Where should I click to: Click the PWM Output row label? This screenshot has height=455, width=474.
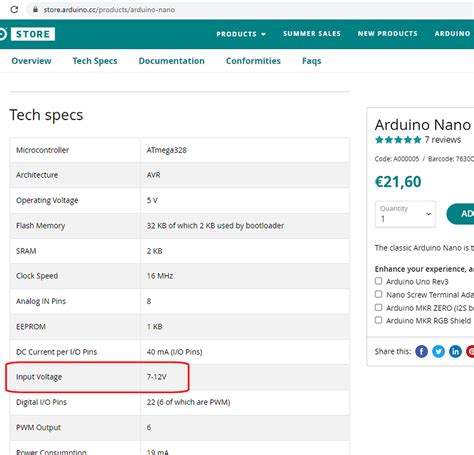[38, 428]
